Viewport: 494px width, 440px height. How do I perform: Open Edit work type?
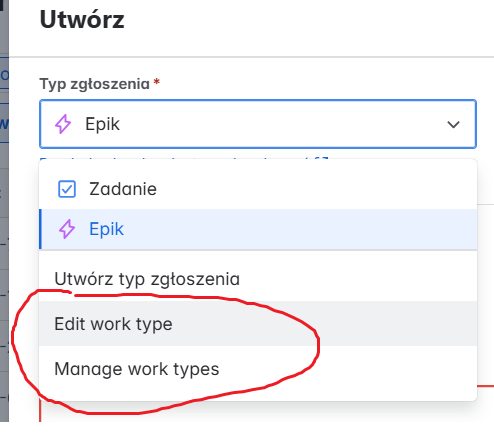point(258,324)
